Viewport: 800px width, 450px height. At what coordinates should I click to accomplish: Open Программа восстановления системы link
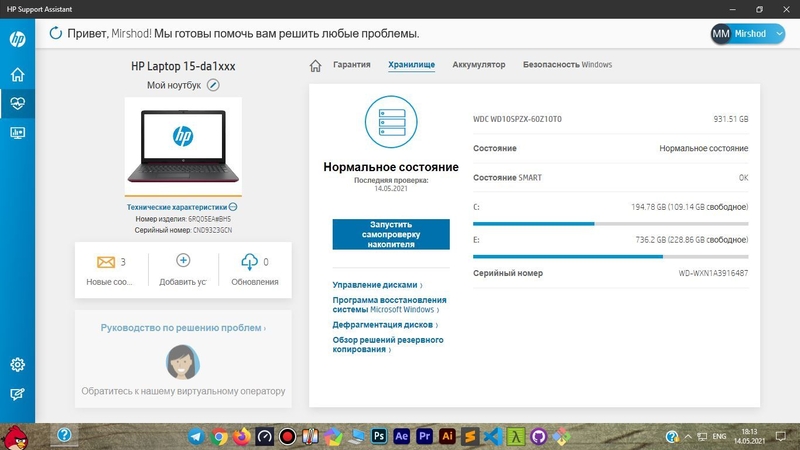389,305
